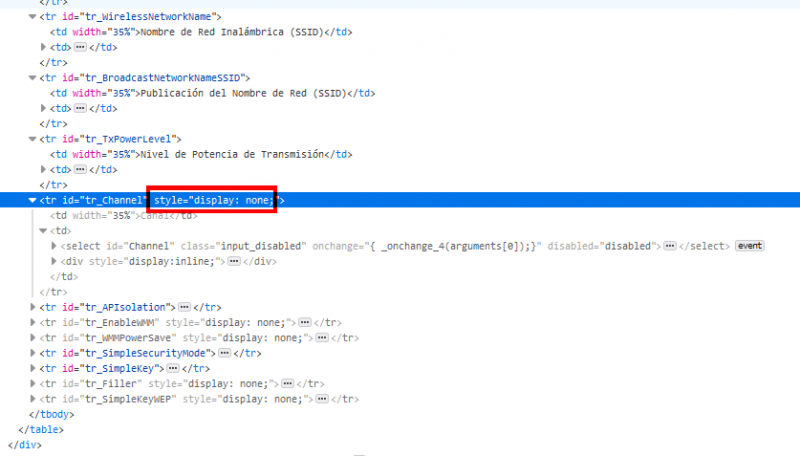Viewport: 800px width, 456px height.
Task: Click ellipsis badge on the tr_APIsolation row
Action: point(184,306)
